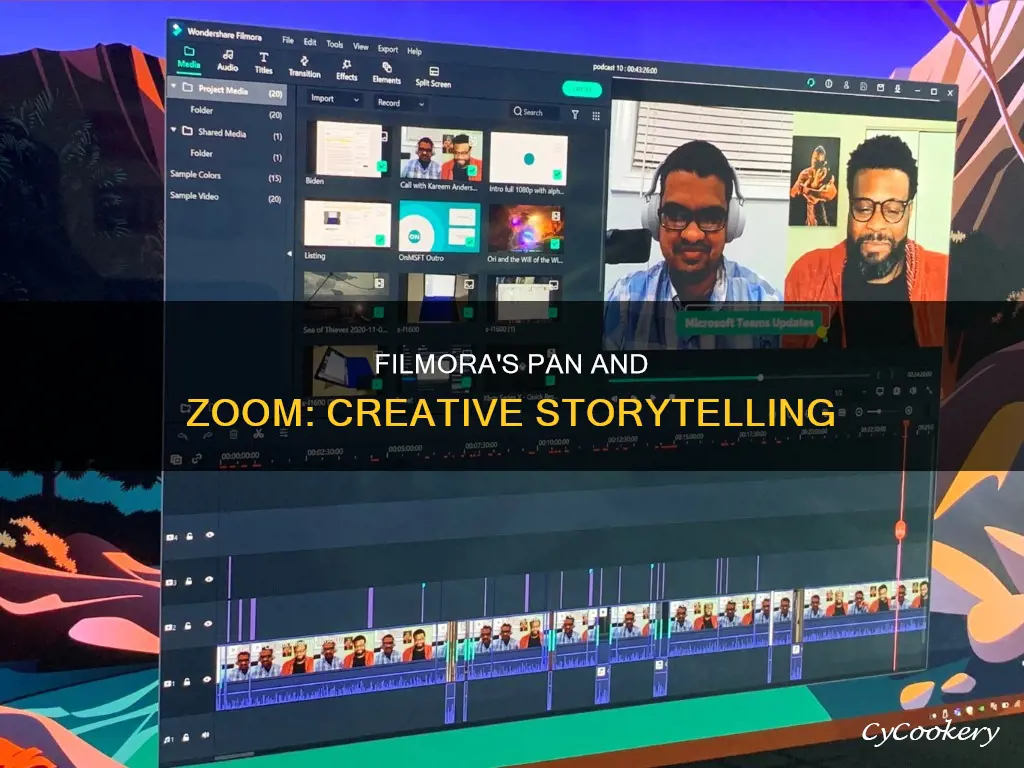Screen dimensions: 1024x768
Task: Collapse the media library side panel arrow
Action: click(x=289, y=253)
